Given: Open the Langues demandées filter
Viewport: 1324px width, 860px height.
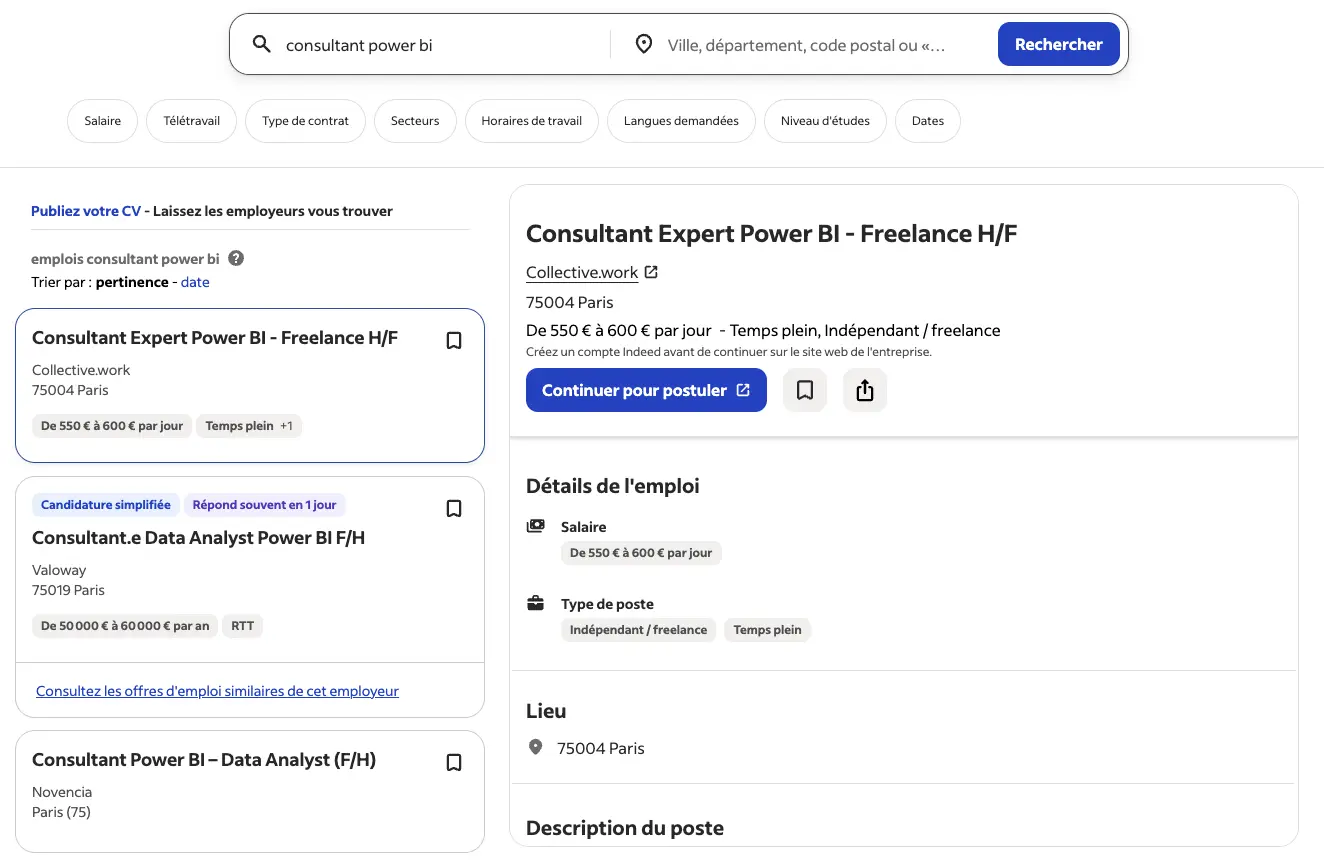Looking at the screenshot, I should coord(681,121).
